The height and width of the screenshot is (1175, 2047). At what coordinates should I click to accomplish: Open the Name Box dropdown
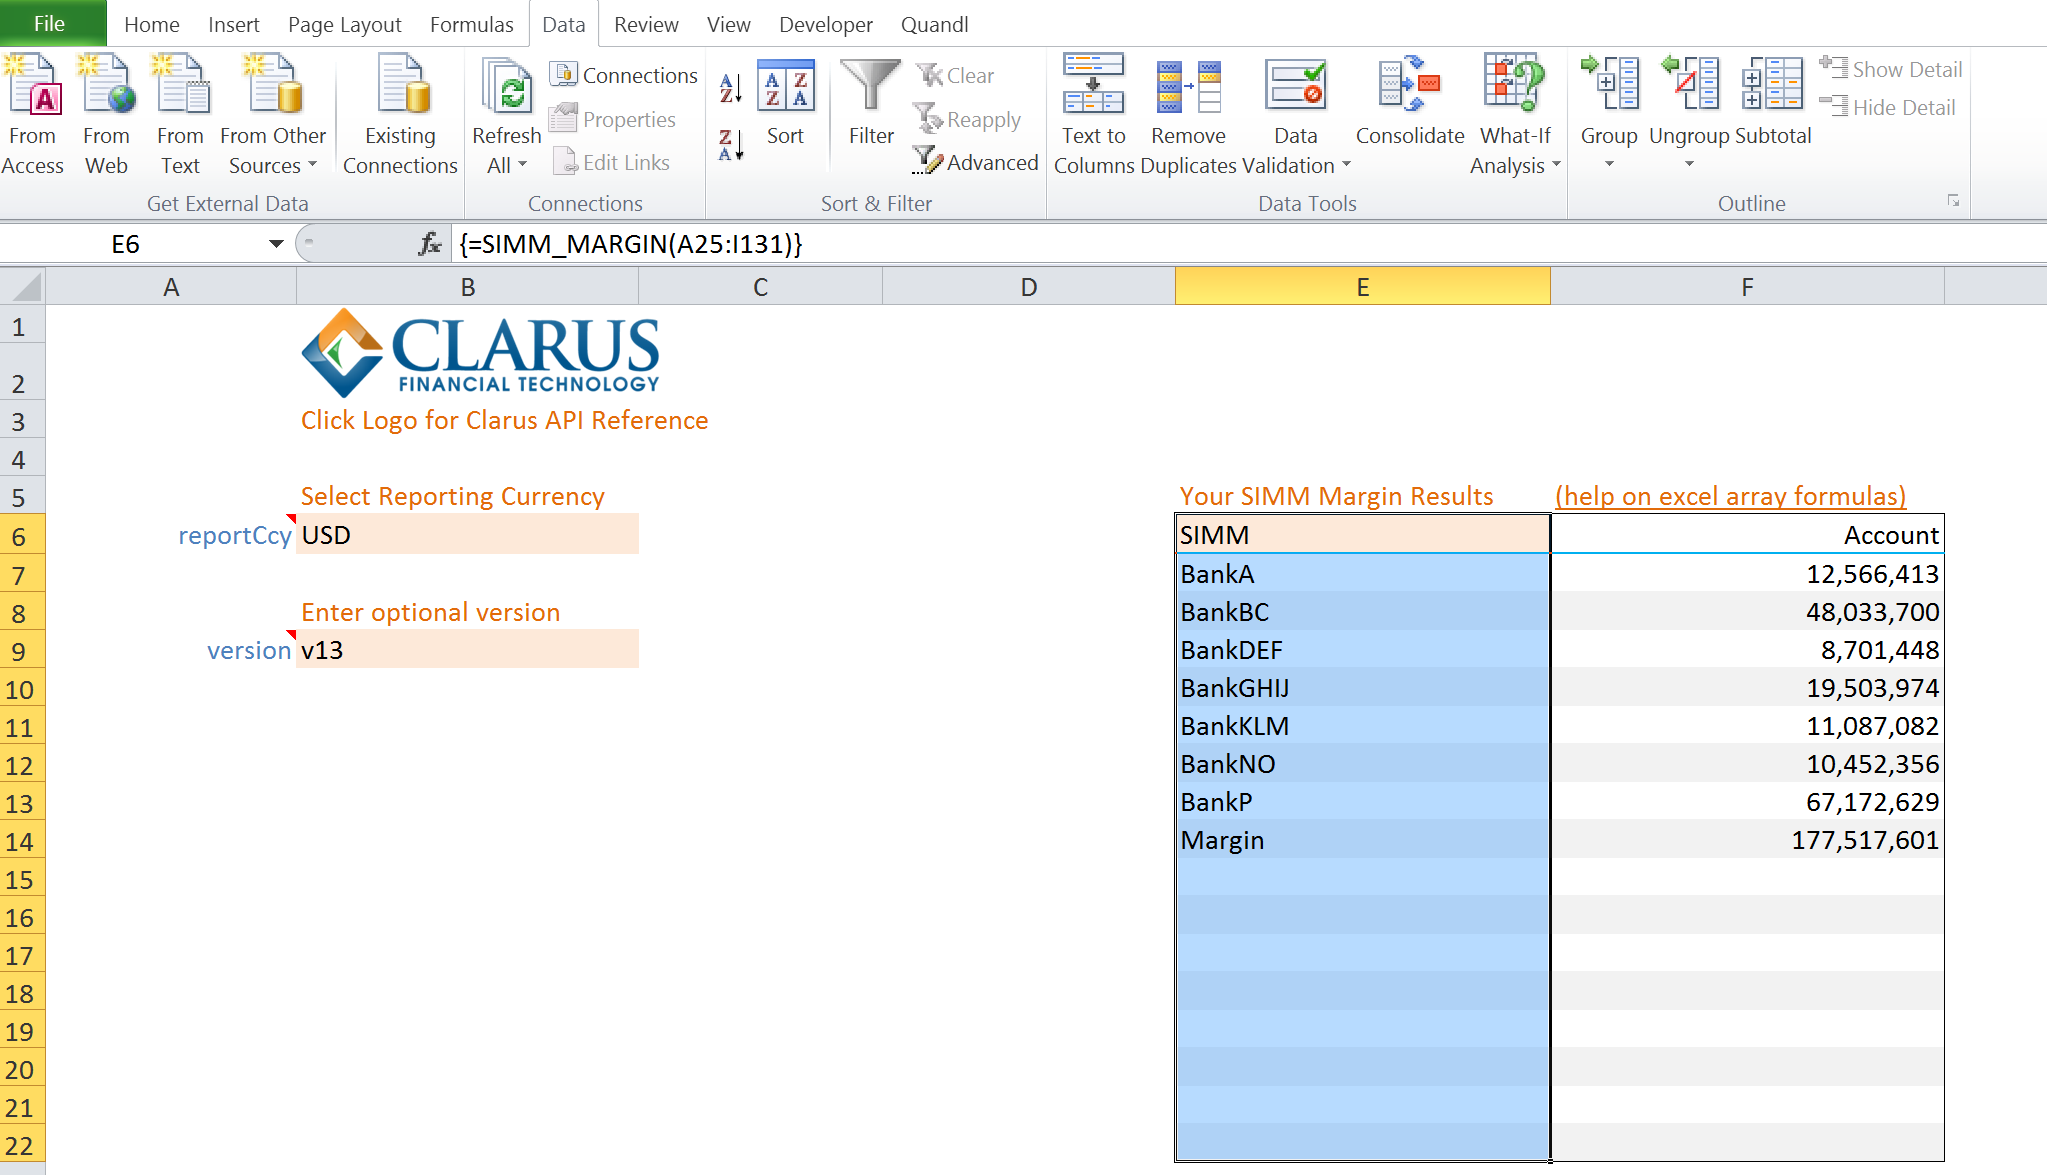tap(276, 244)
